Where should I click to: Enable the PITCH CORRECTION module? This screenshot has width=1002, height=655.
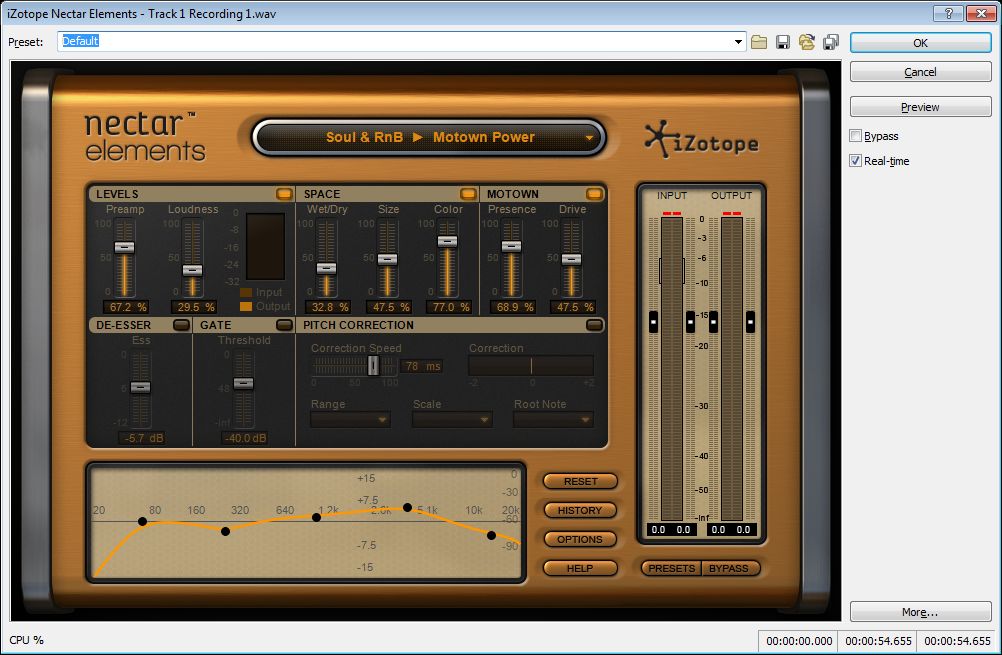click(594, 325)
